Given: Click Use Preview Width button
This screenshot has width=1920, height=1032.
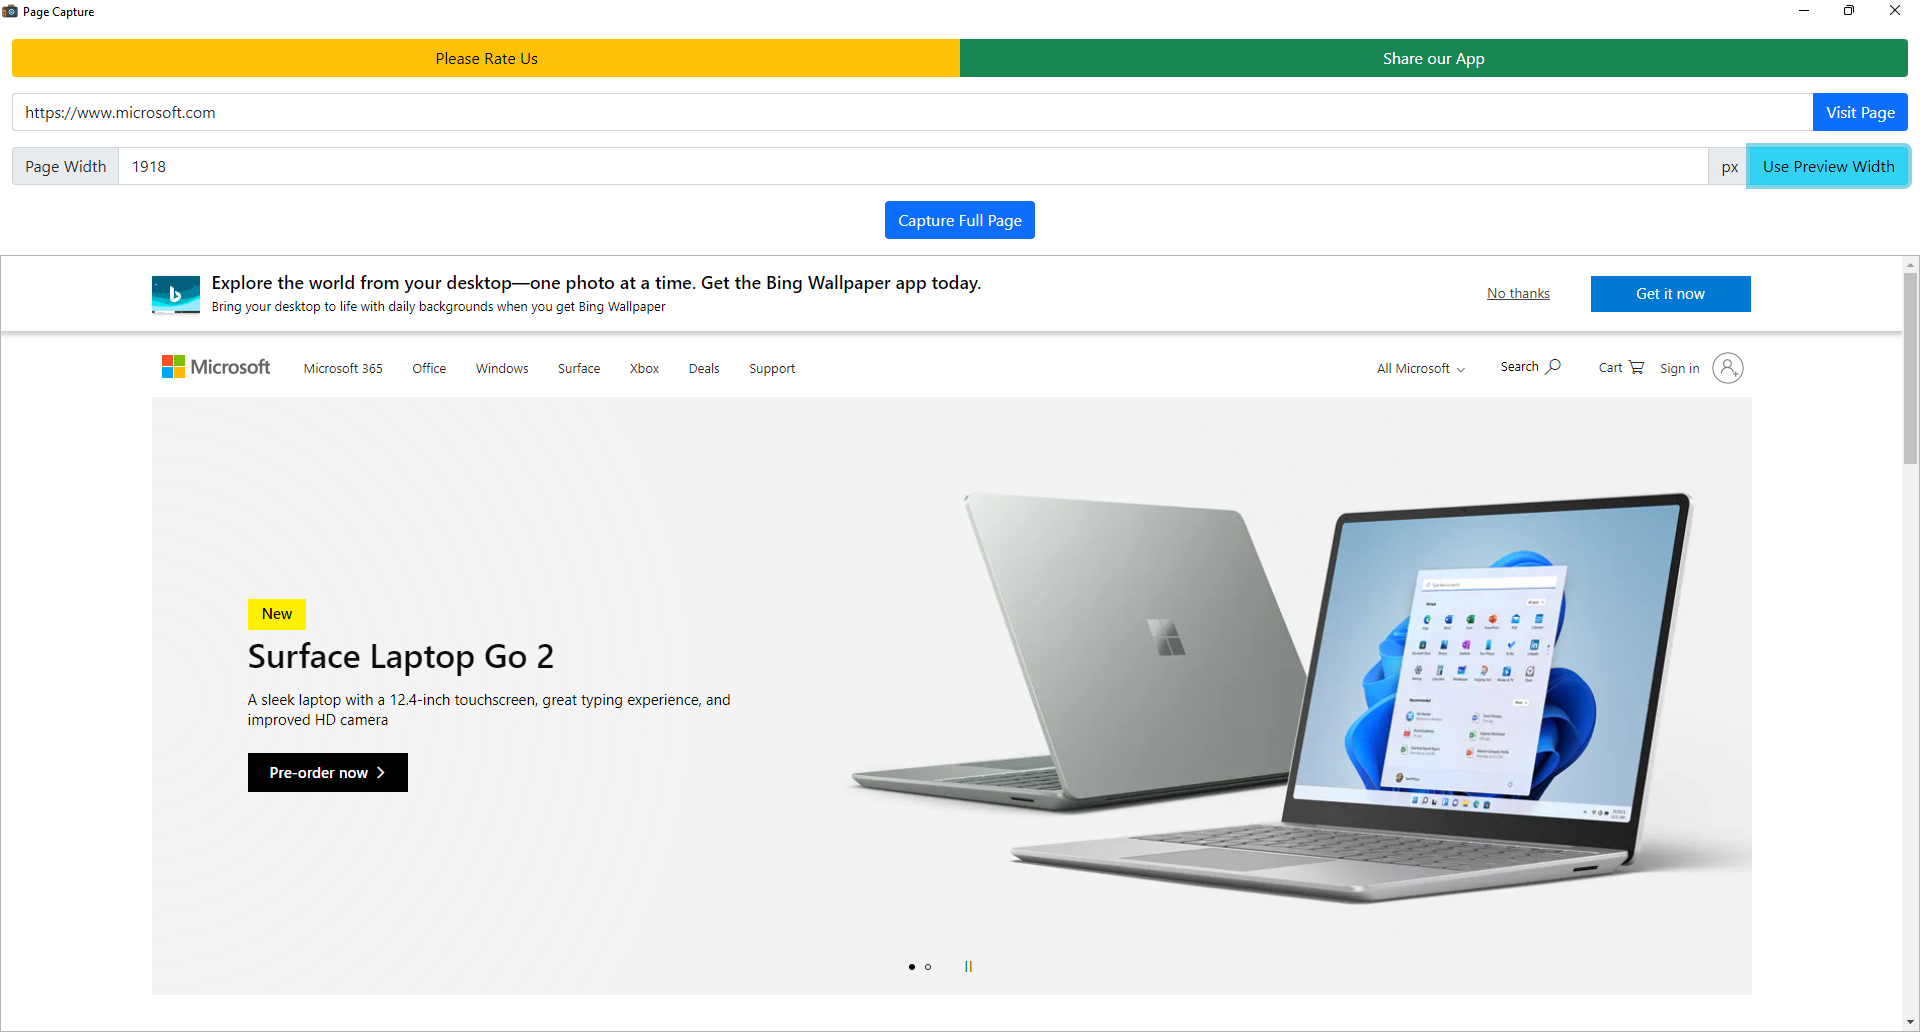Looking at the screenshot, I should 1827,167.
